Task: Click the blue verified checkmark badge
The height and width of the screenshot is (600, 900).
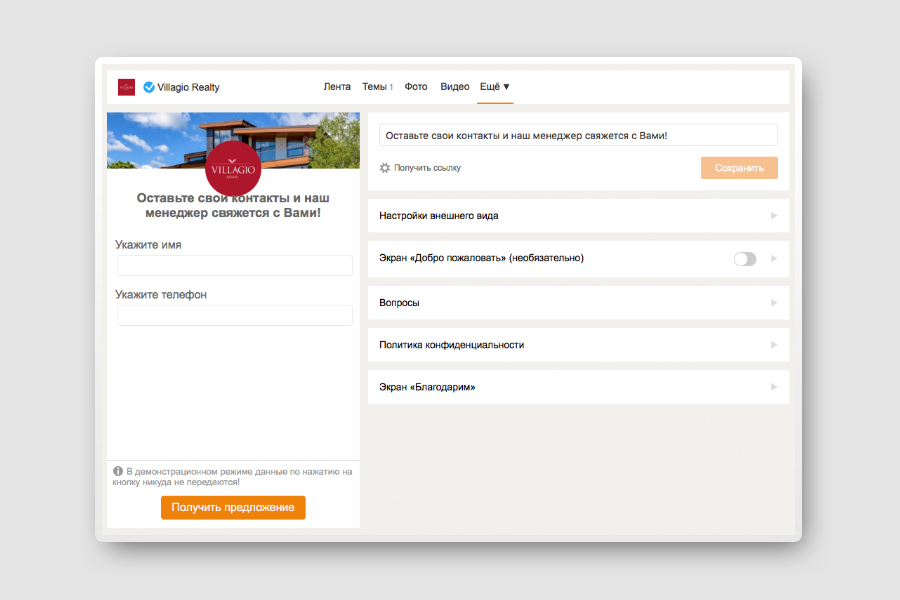Action: 149,87
